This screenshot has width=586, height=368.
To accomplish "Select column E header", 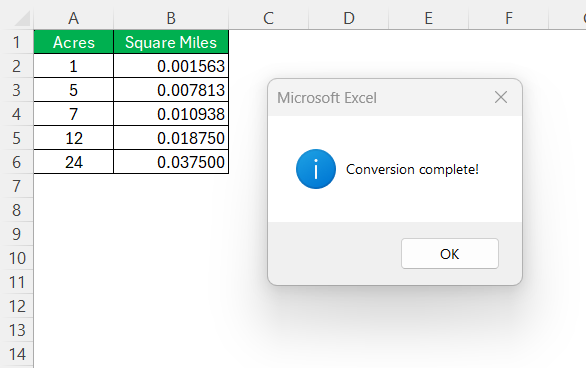I will tap(429, 18).
